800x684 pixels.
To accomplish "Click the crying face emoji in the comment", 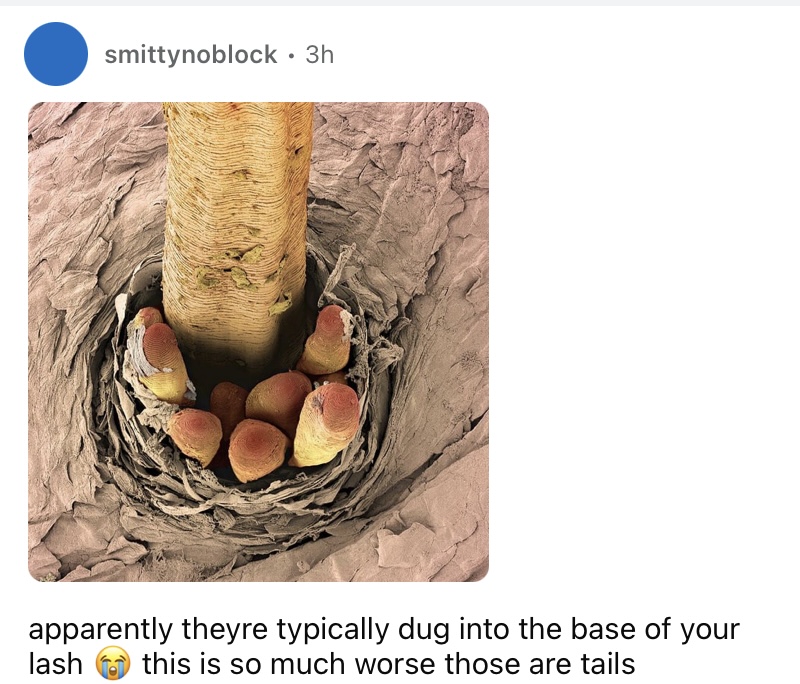I will tap(112, 665).
